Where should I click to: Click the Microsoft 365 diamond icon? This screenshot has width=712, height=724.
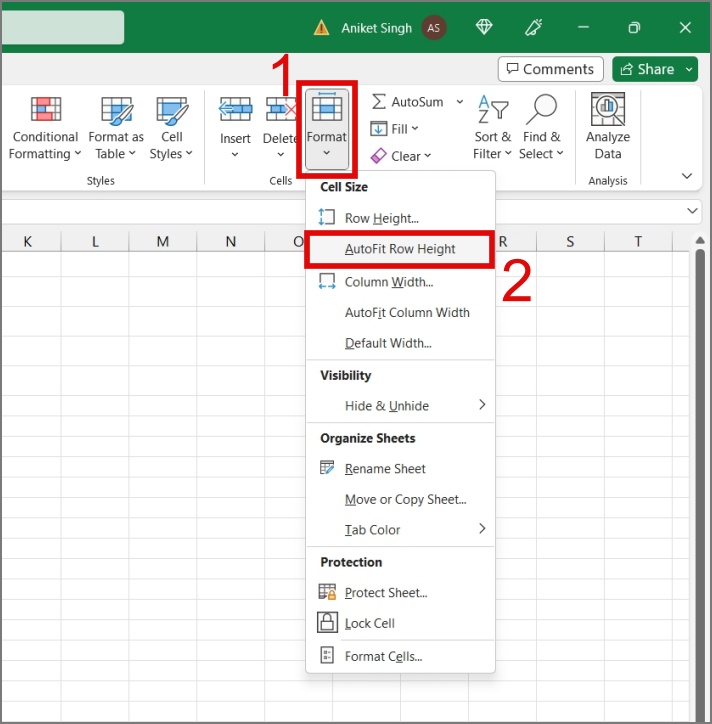(484, 27)
